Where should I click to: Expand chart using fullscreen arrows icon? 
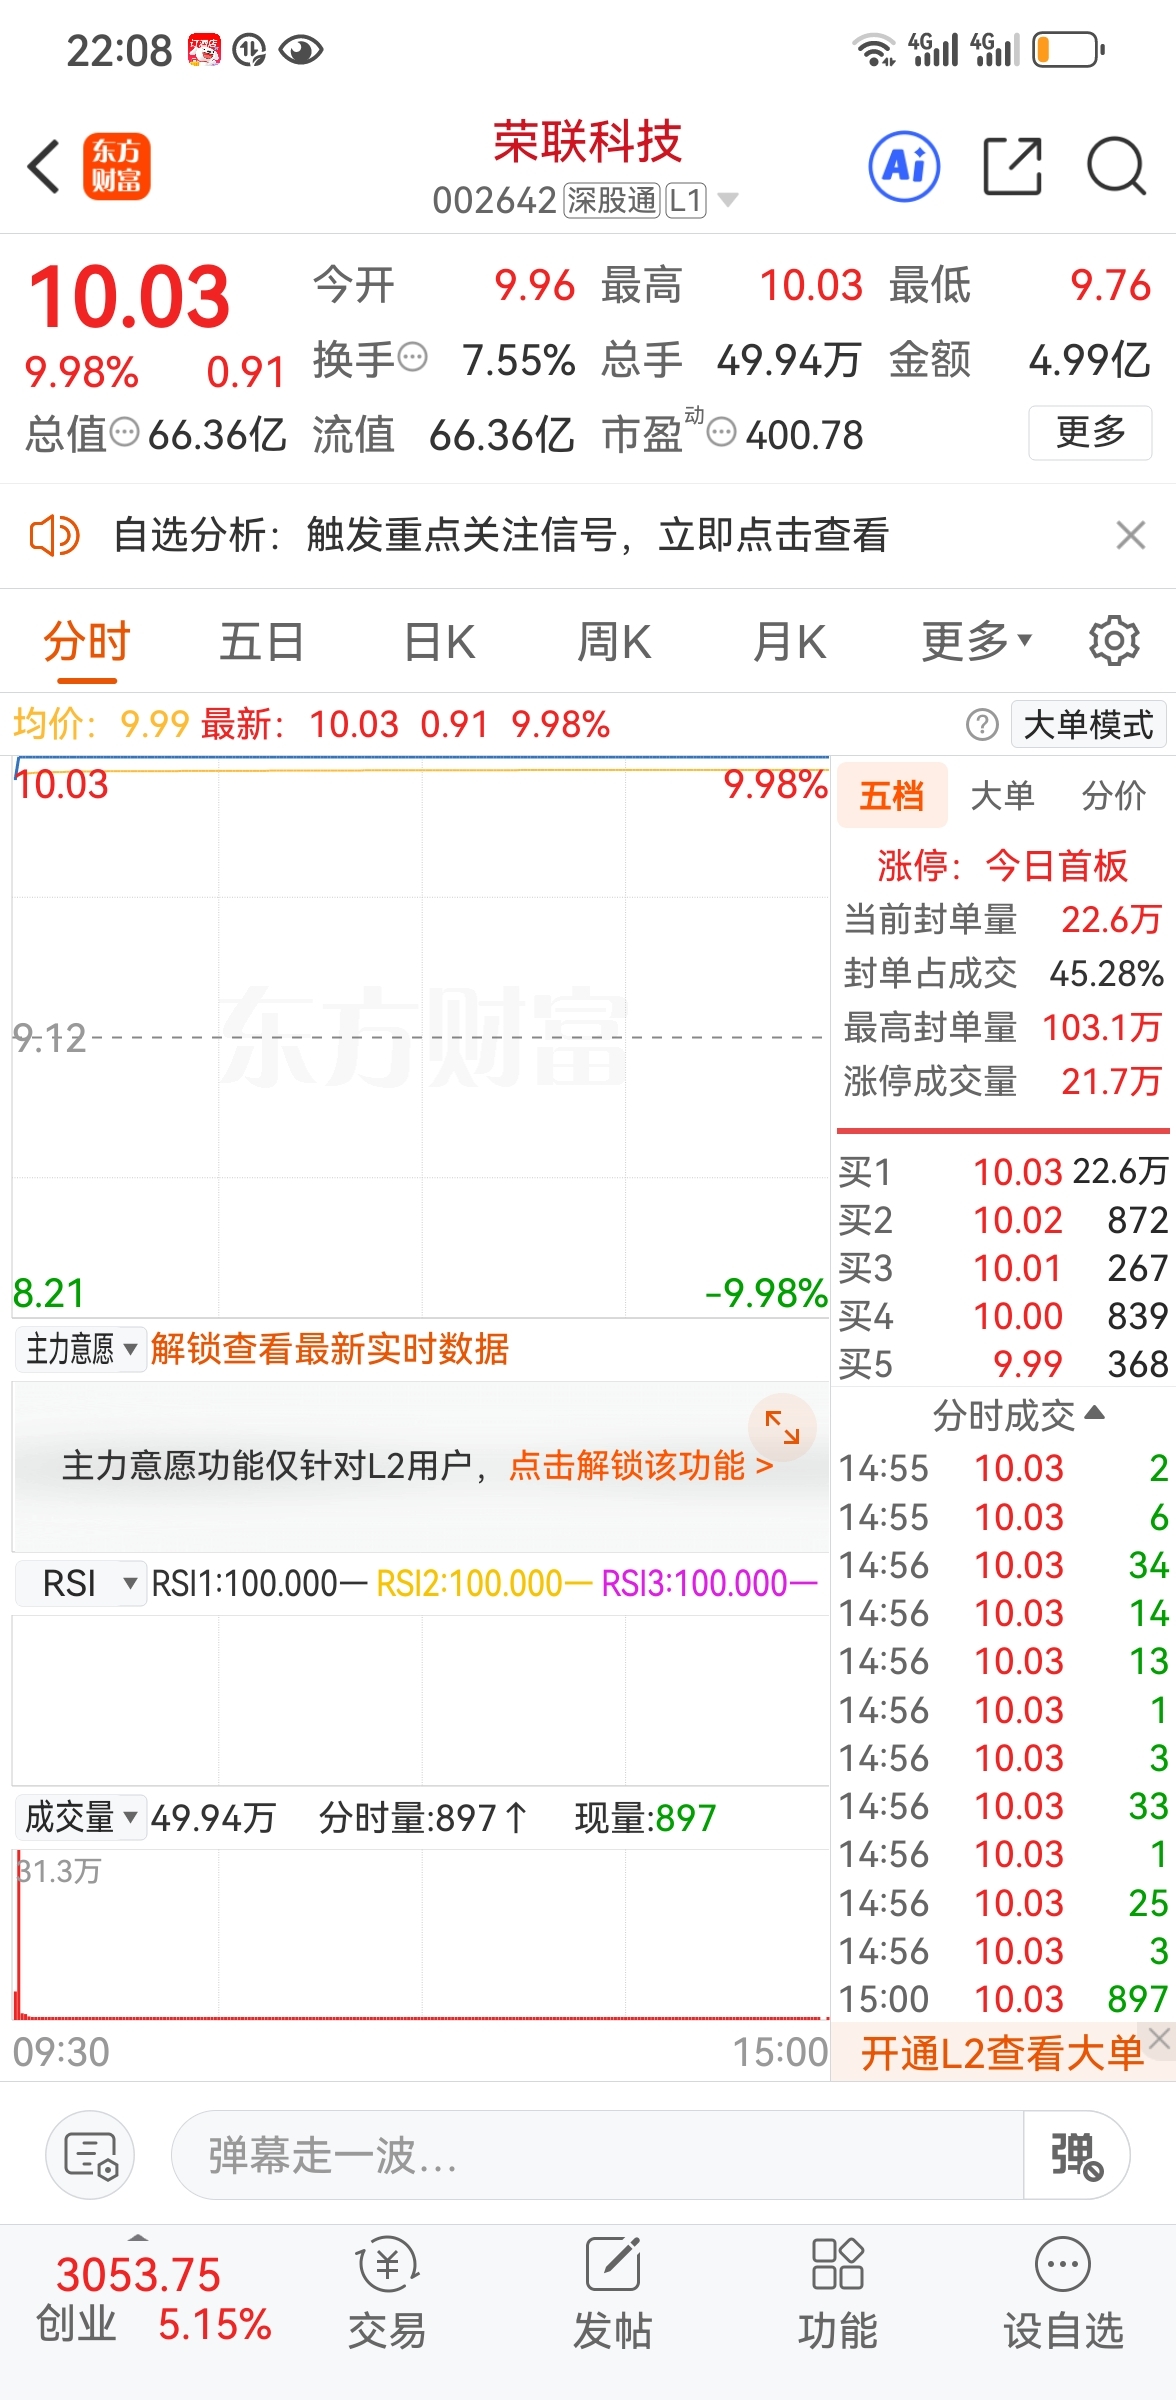click(x=782, y=1427)
